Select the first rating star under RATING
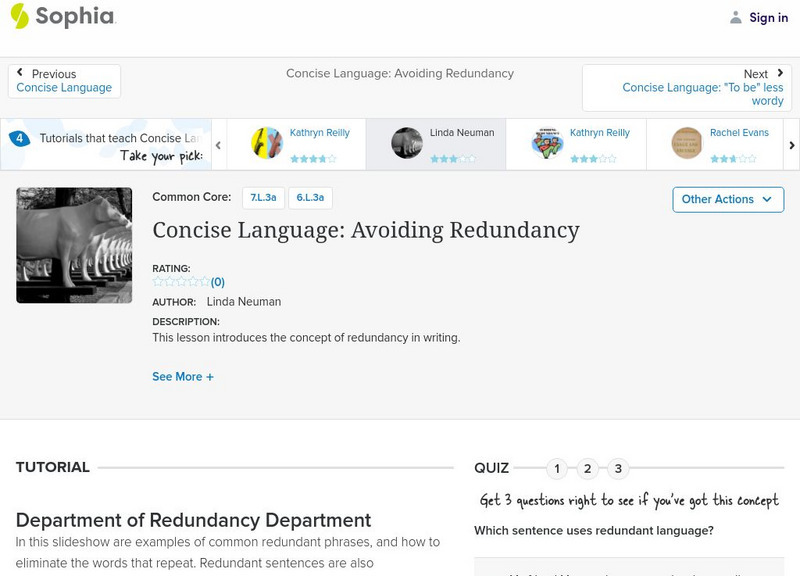Viewport: 800px width, 576px height. 155,280
